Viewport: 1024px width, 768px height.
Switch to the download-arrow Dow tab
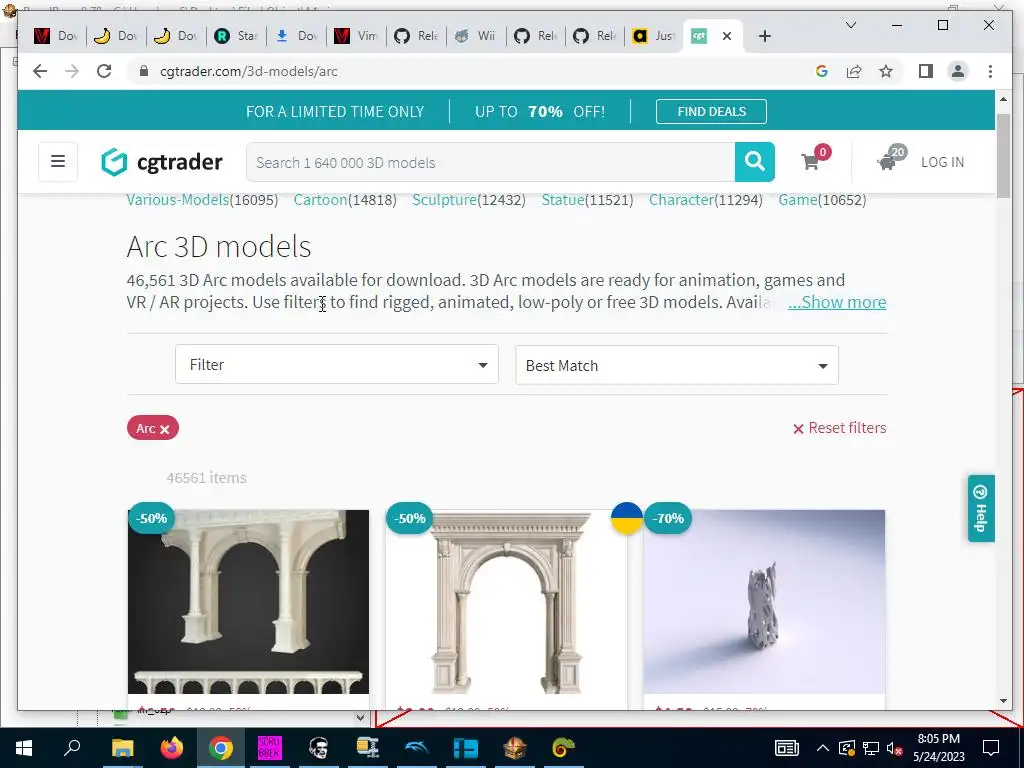pyautogui.click(x=296, y=36)
